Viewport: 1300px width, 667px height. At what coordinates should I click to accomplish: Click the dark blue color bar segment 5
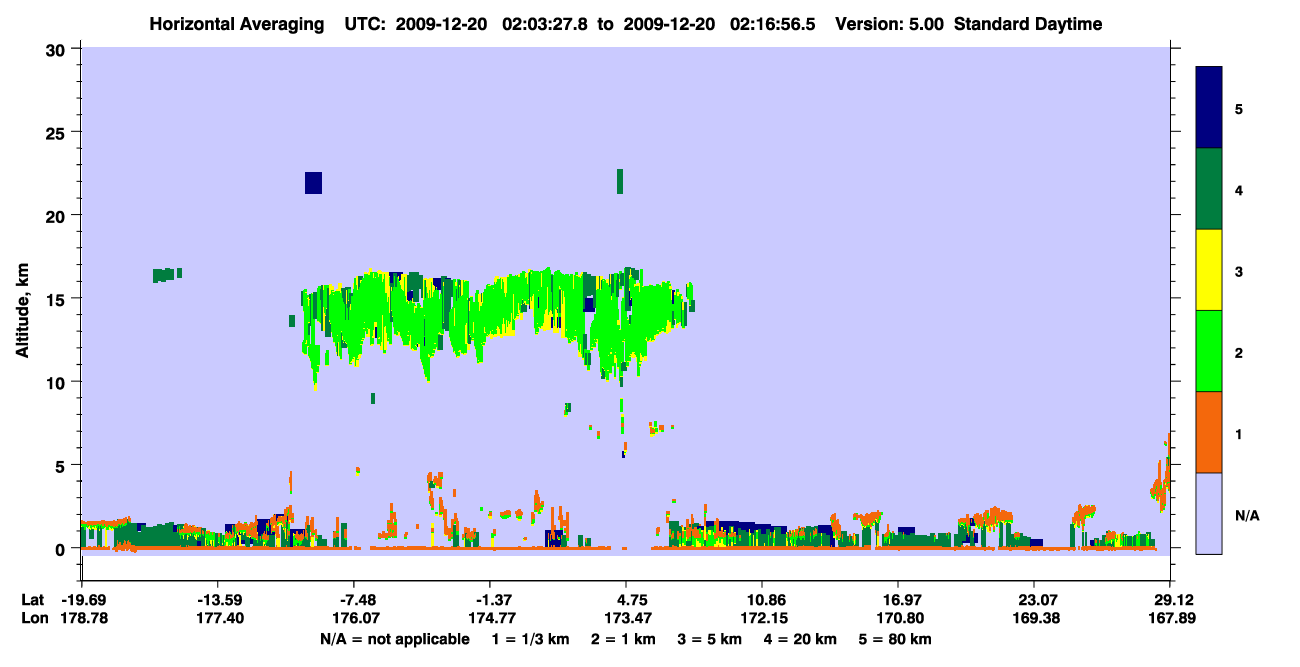[1209, 108]
